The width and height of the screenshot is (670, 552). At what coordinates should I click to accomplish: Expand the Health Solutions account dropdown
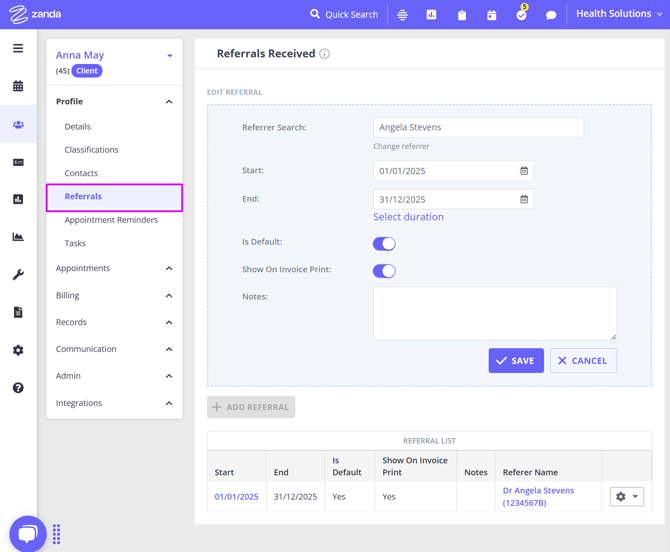(x=619, y=14)
